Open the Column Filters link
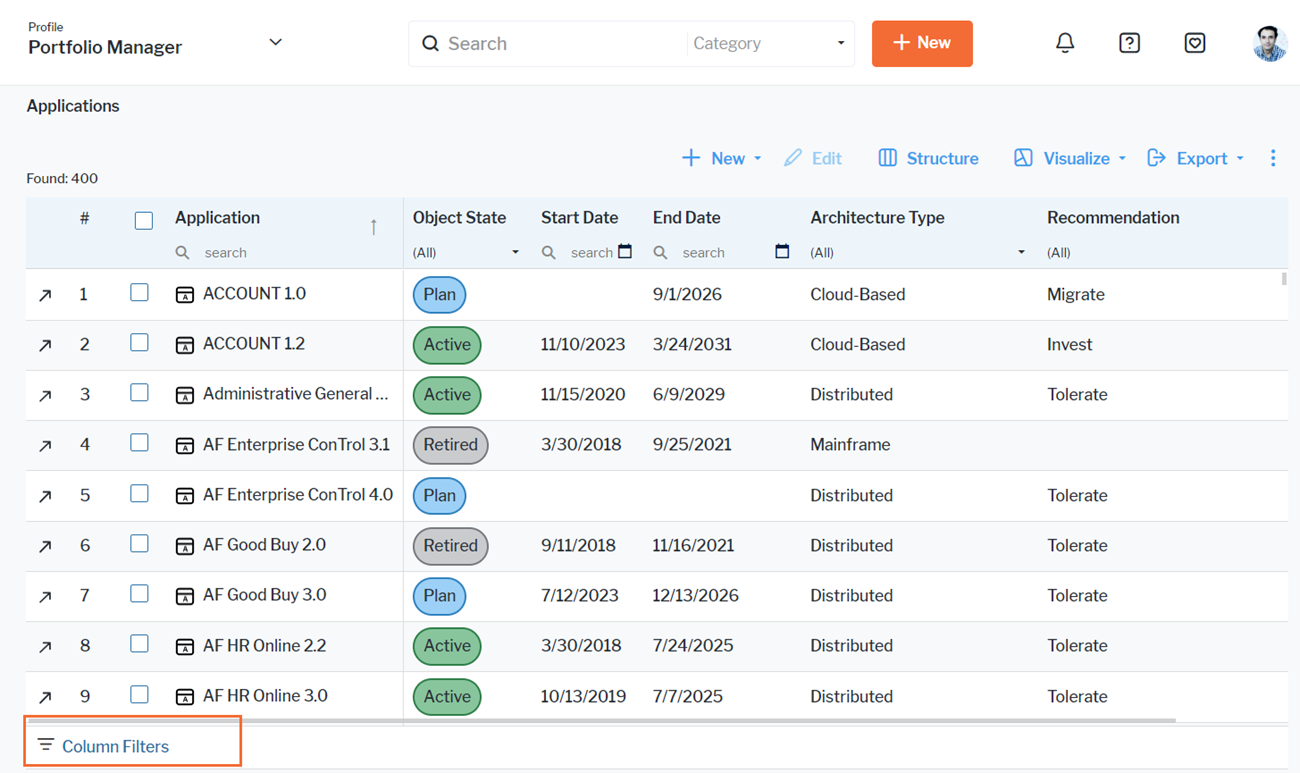The width and height of the screenshot is (1300, 773). [x=115, y=746]
